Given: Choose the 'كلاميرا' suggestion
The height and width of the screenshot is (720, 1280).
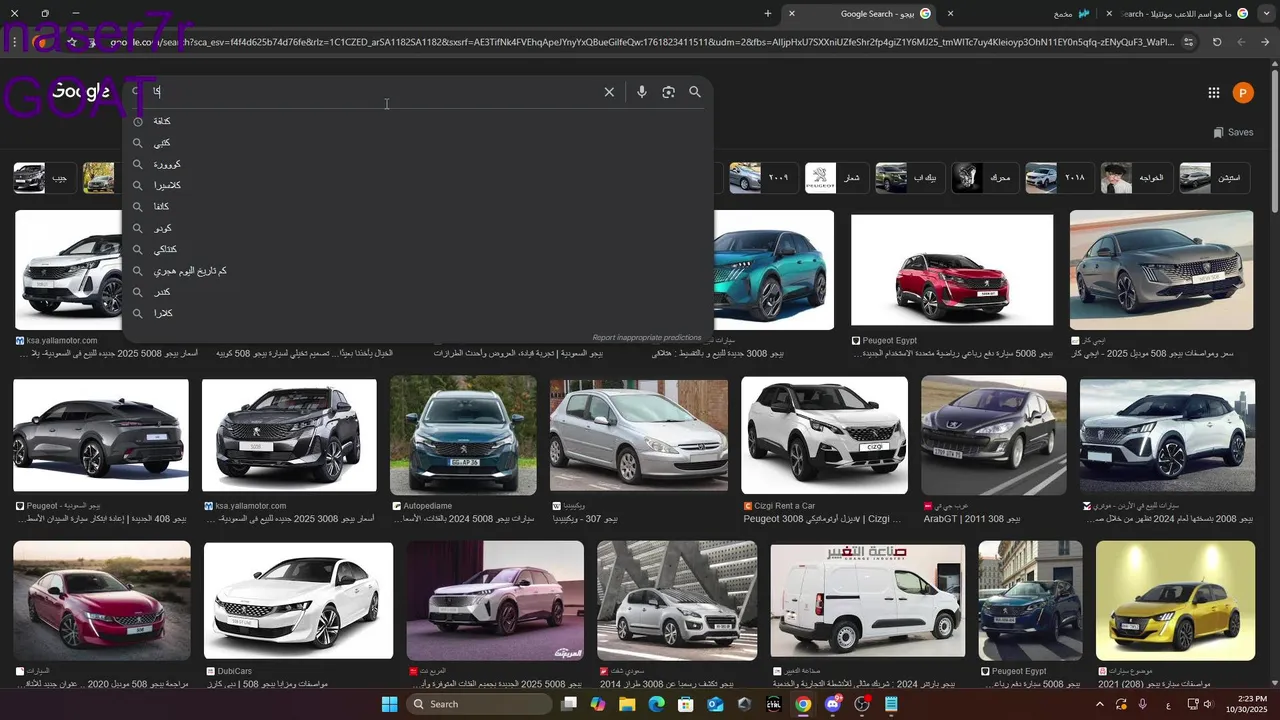Looking at the screenshot, I should point(418,186).
